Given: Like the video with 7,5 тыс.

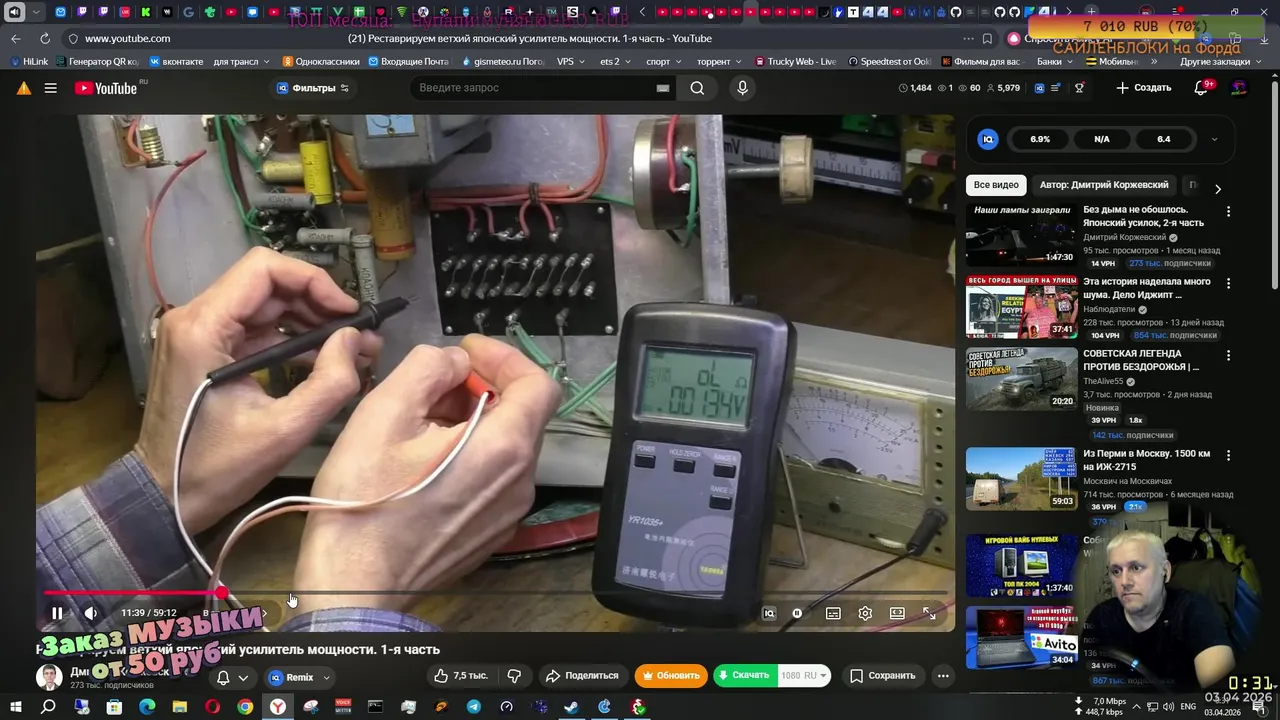Looking at the screenshot, I should (x=461, y=676).
